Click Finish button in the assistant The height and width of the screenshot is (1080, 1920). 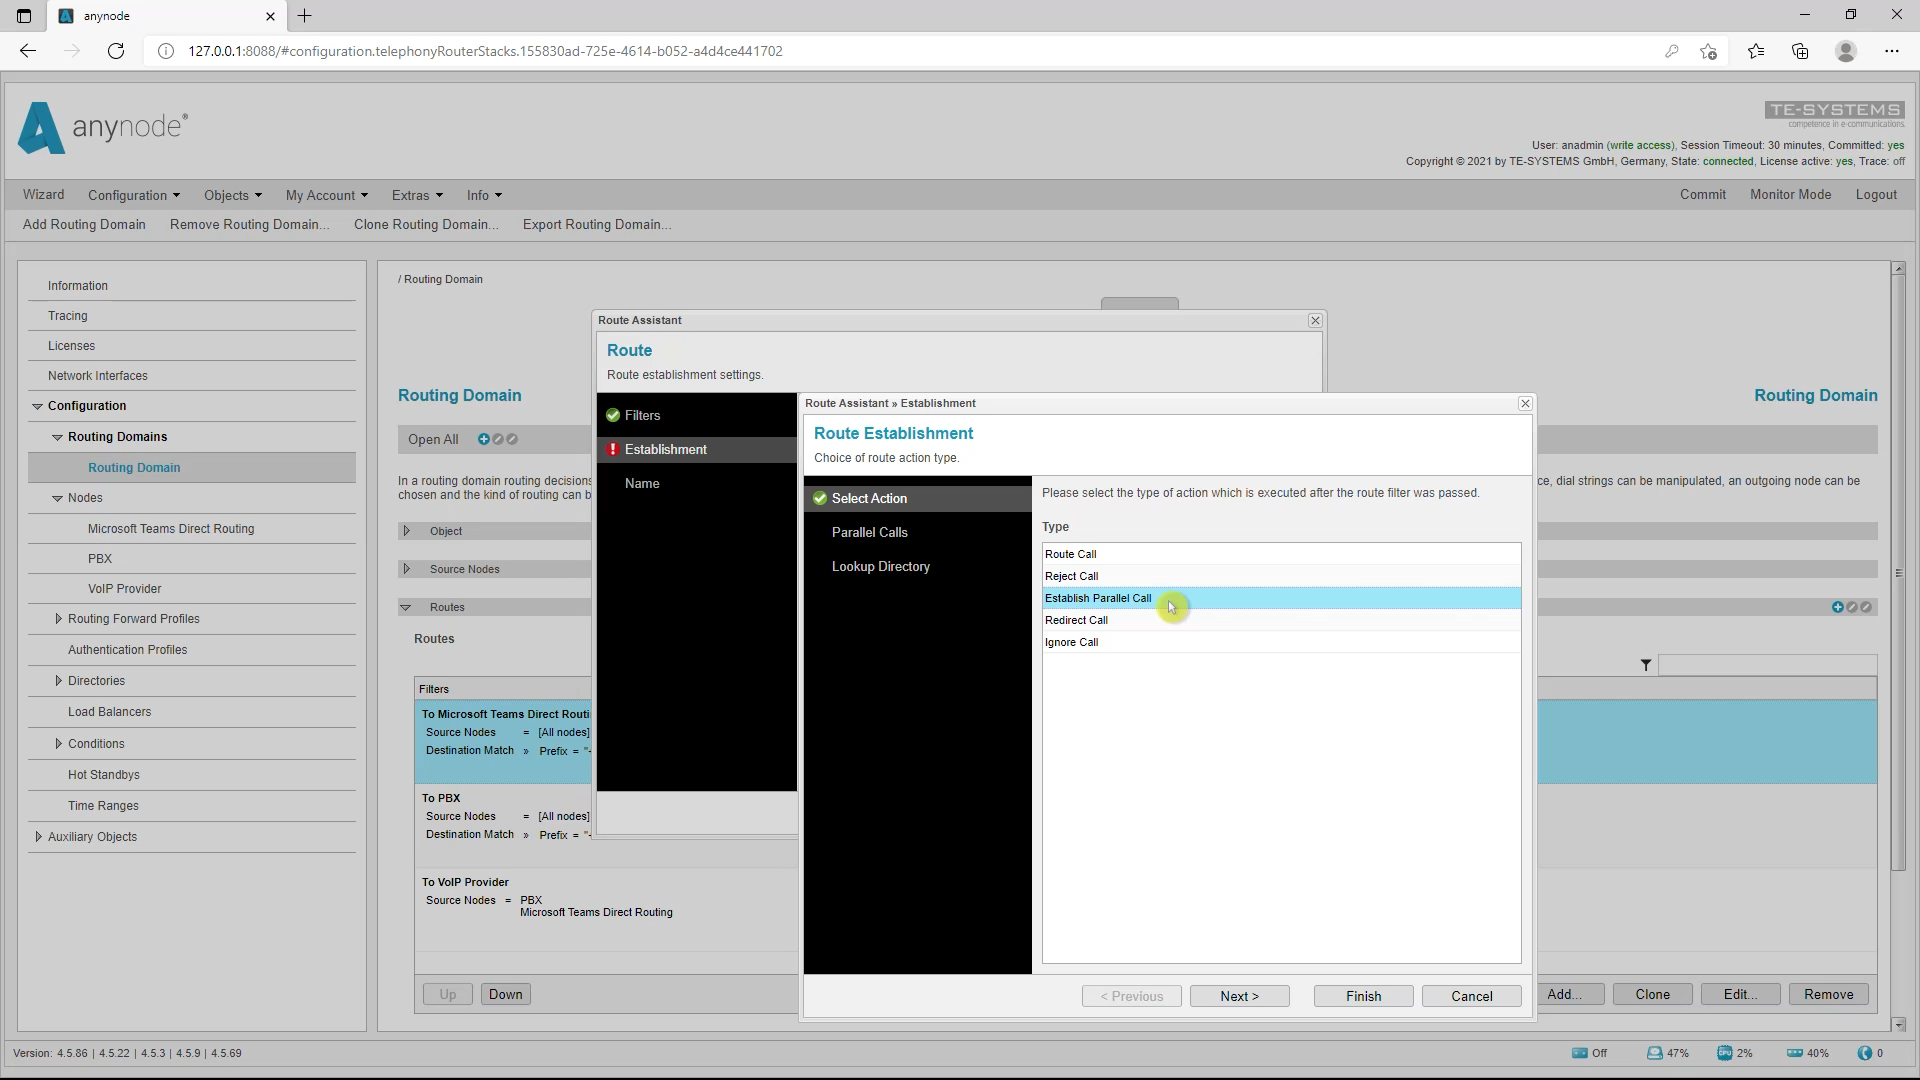pos(1363,996)
